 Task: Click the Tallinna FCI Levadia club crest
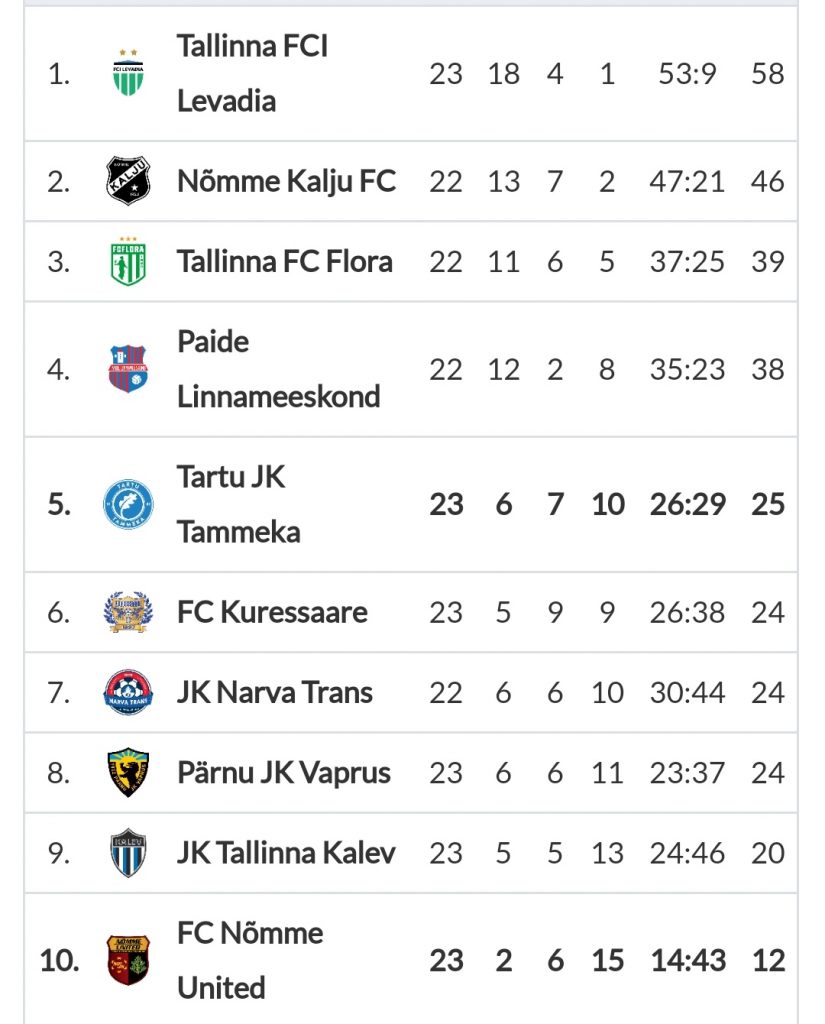tap(128, 72)
